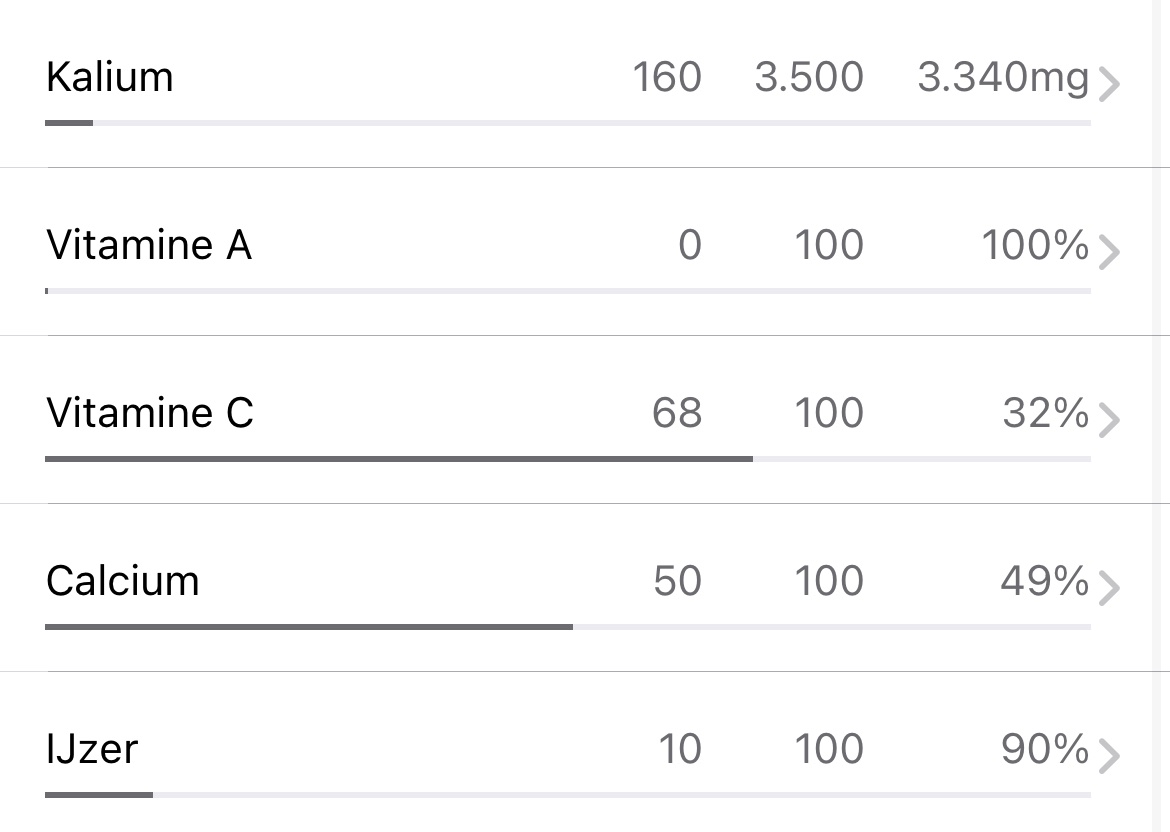
Task: Open the Vitamine C nutrient entry
Action: click(150, 413)
